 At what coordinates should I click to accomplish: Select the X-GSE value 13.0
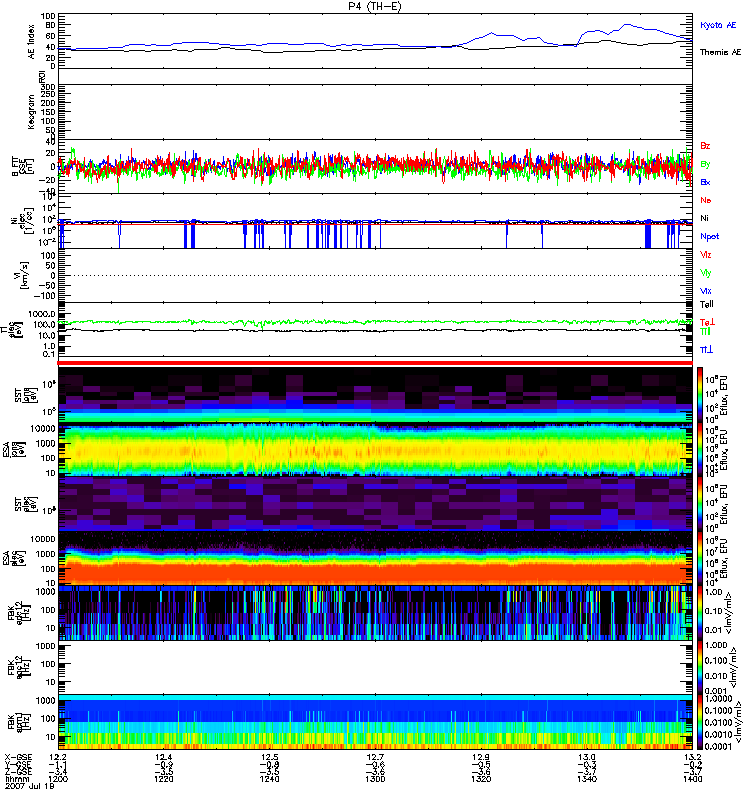(587, 757)
